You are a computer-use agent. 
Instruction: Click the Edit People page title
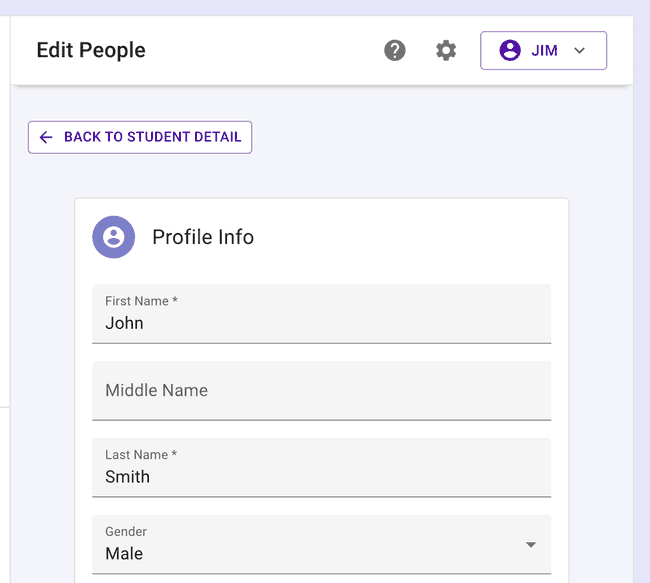(91, 50)
